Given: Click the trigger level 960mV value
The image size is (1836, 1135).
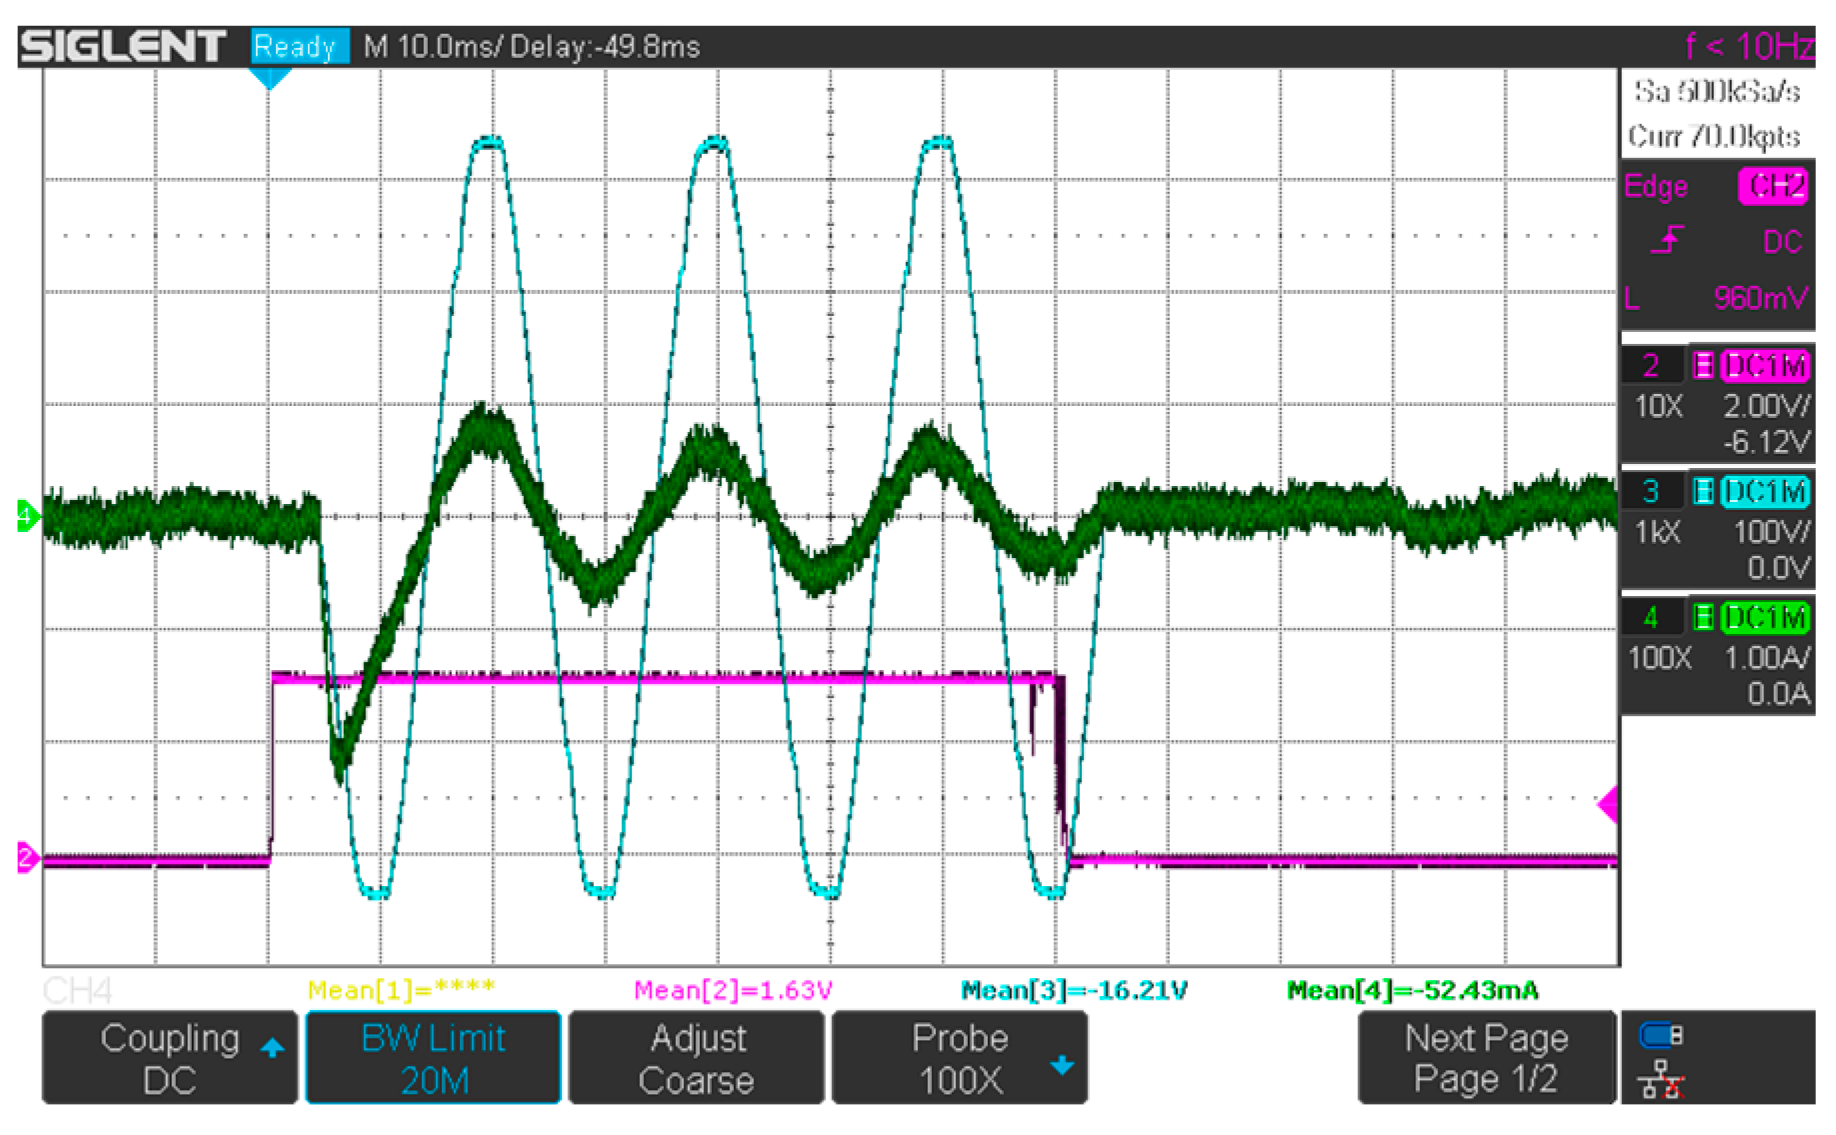Looking at the screenshot, I should pyautogui.click(x=1760, y=298).
